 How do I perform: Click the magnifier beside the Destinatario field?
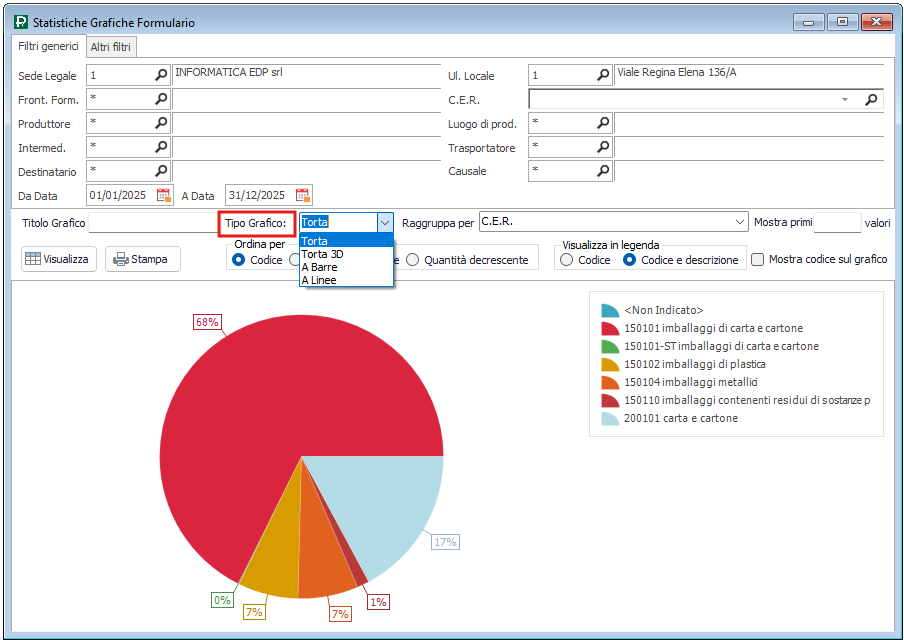point(161,171)
